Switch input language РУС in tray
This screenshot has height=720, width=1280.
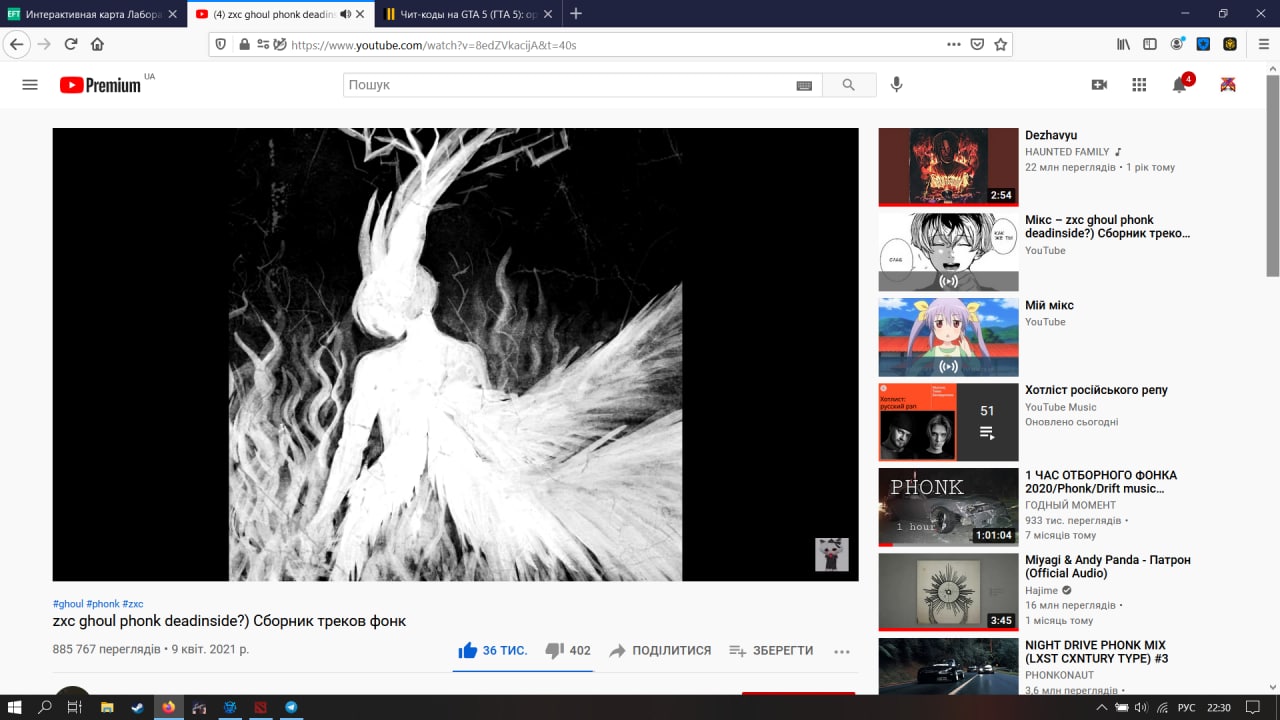coord(1187,708)
